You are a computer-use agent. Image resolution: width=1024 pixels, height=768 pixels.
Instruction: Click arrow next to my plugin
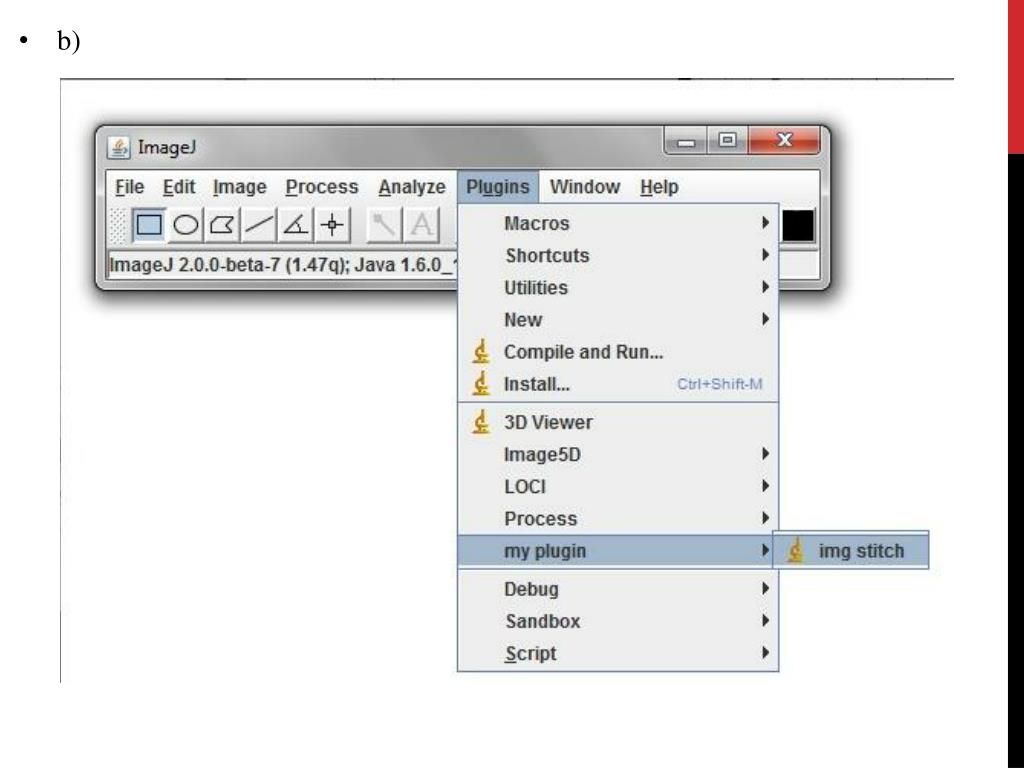coord(765,550)
